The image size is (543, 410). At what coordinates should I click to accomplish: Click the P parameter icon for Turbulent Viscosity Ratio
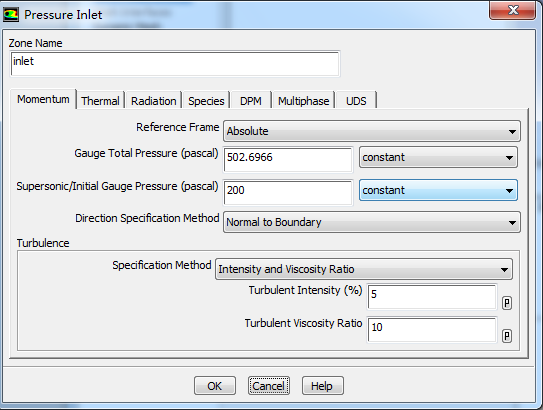[507, 336]
